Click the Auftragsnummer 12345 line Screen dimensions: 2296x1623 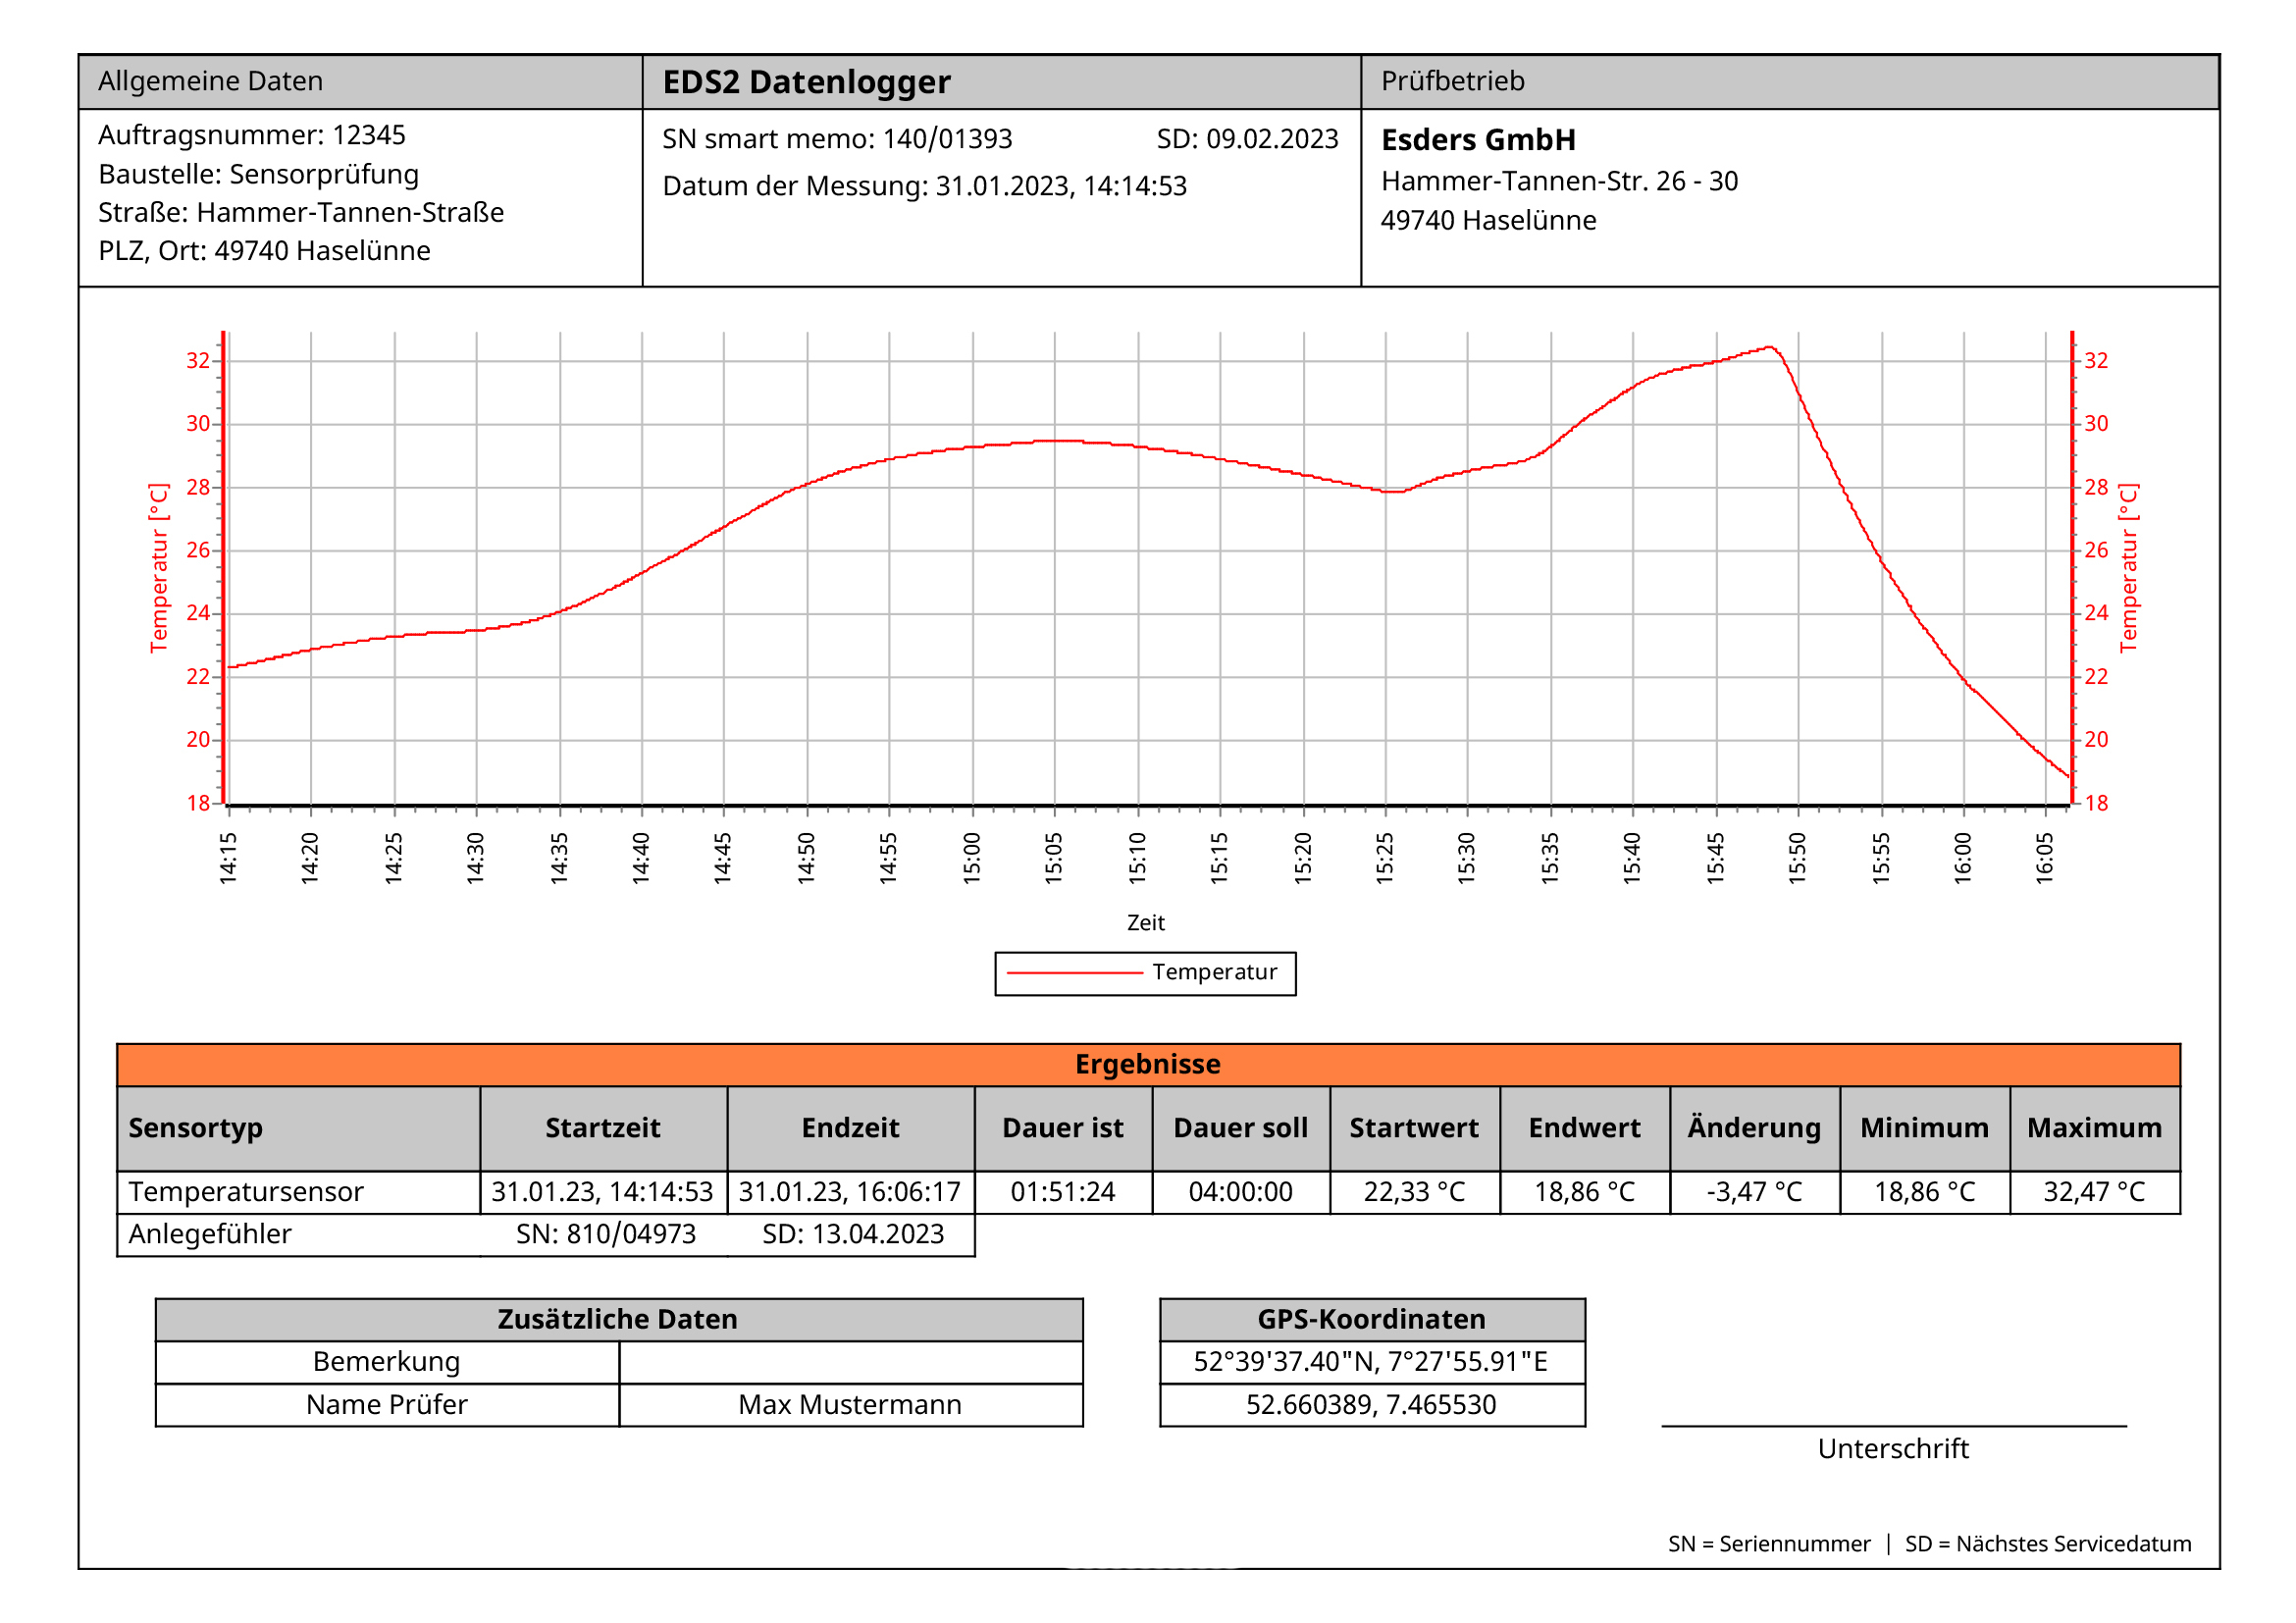pos(252,135)
